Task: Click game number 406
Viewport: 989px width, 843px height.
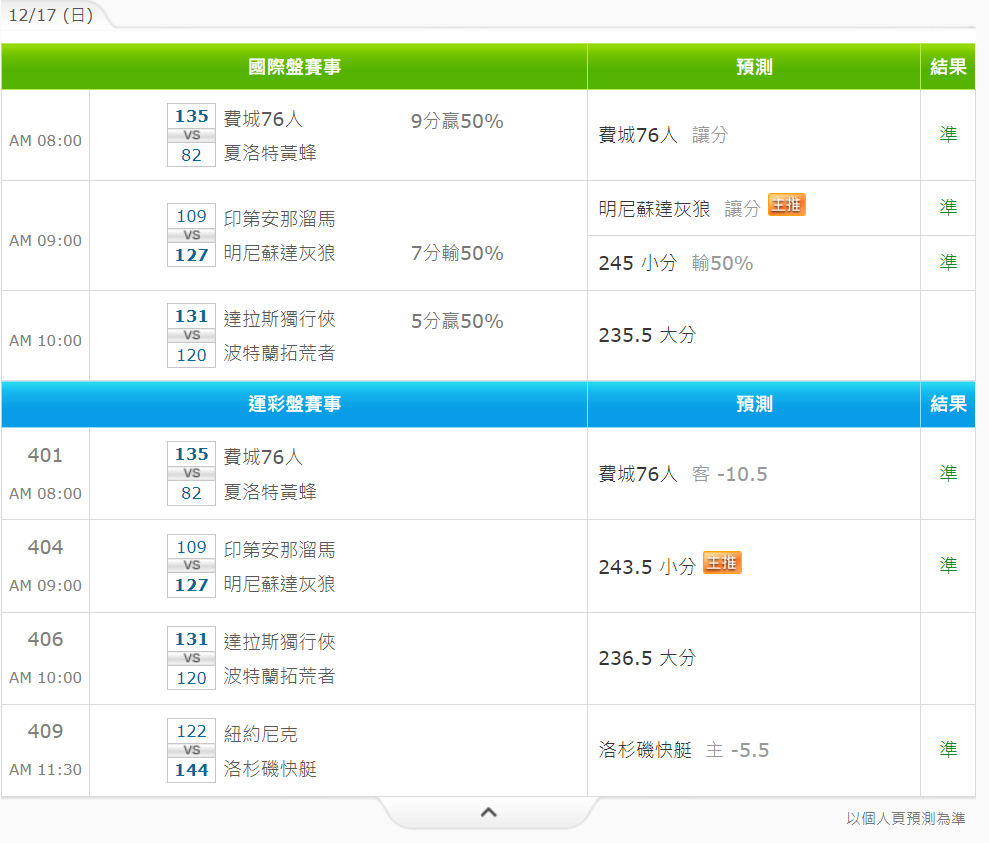Action: [45, 639]
